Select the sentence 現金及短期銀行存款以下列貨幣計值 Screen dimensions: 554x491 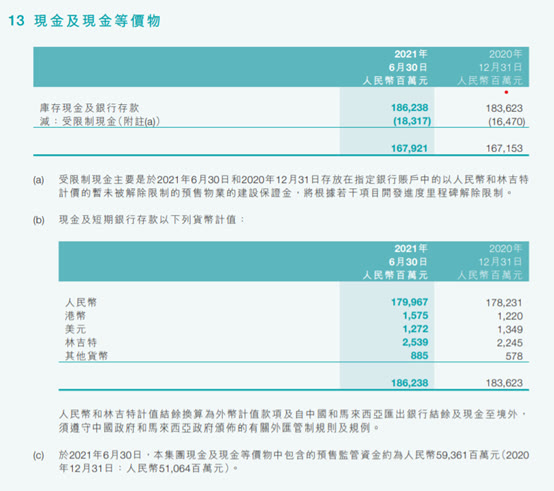coord(152,220)
